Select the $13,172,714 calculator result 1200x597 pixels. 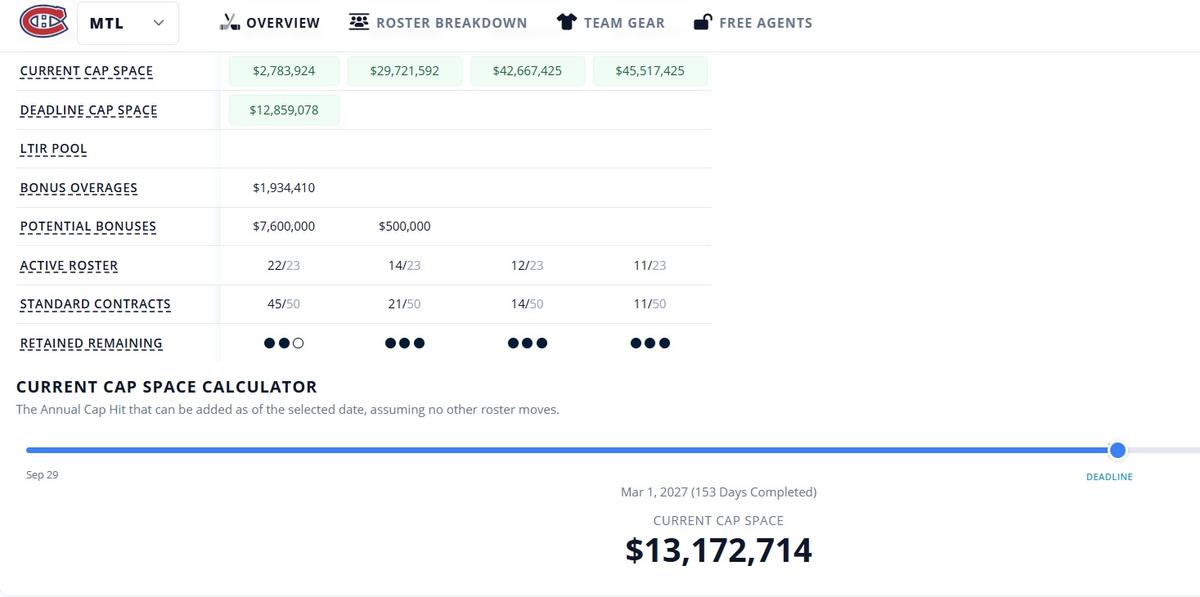719,550
